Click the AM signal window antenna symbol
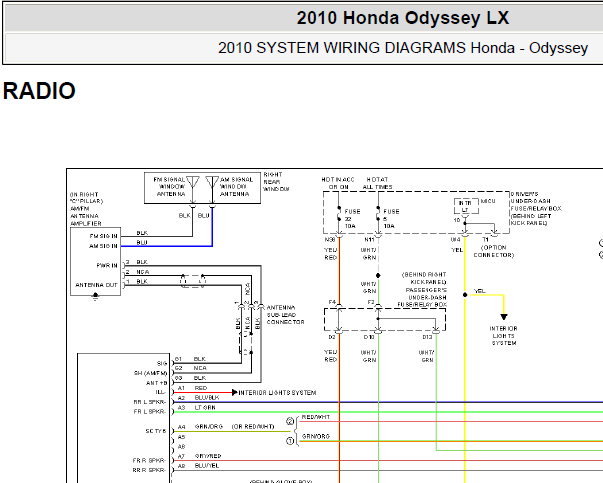Viewport: 603px width, 483px height. [x=212, y=183]
